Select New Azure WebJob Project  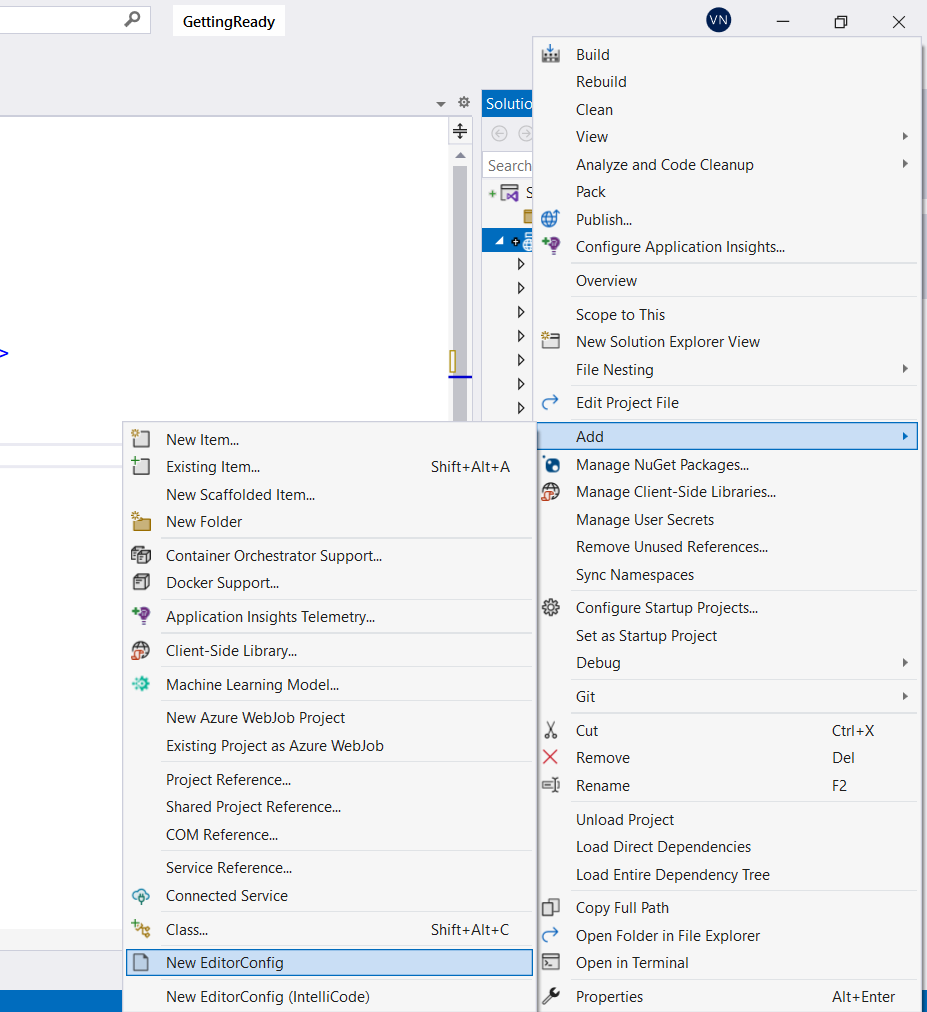coord(255,718)
